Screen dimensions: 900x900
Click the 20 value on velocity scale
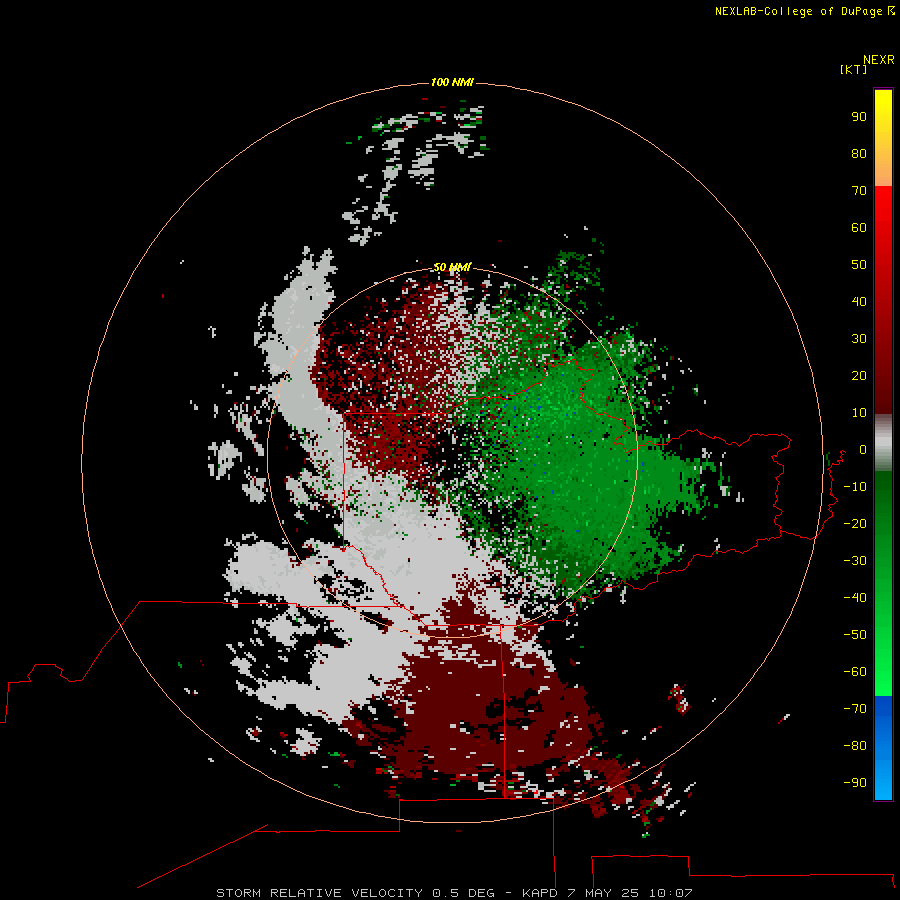click(x=859, y=375)
